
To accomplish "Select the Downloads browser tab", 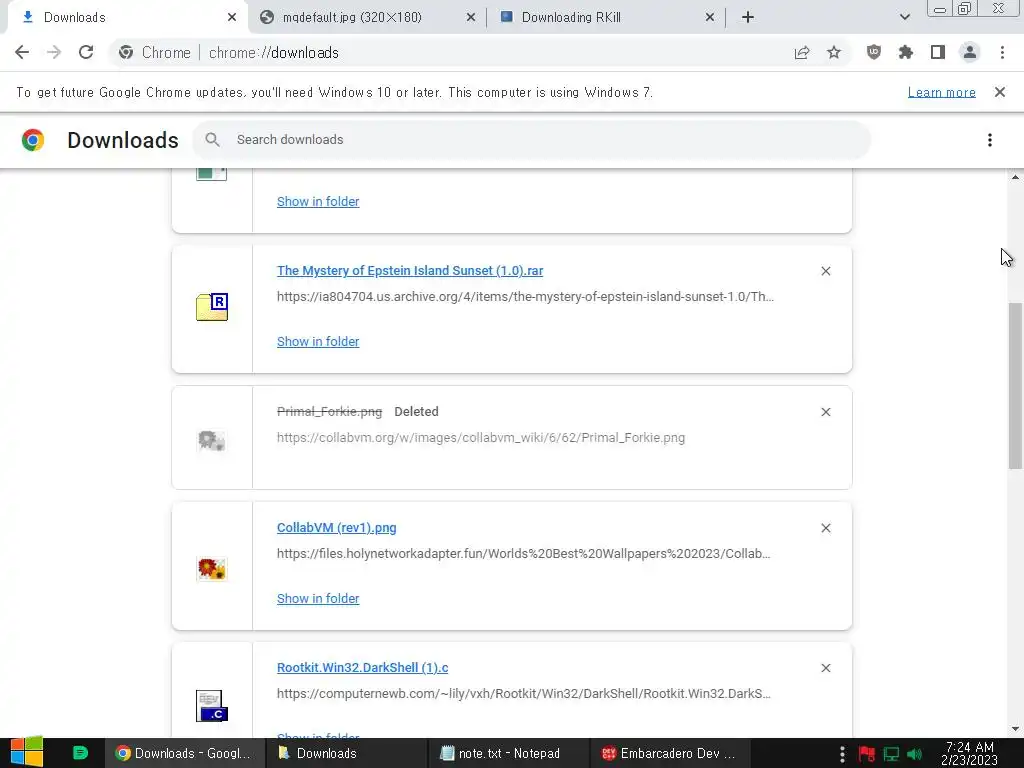I will (x=127, y=17).
